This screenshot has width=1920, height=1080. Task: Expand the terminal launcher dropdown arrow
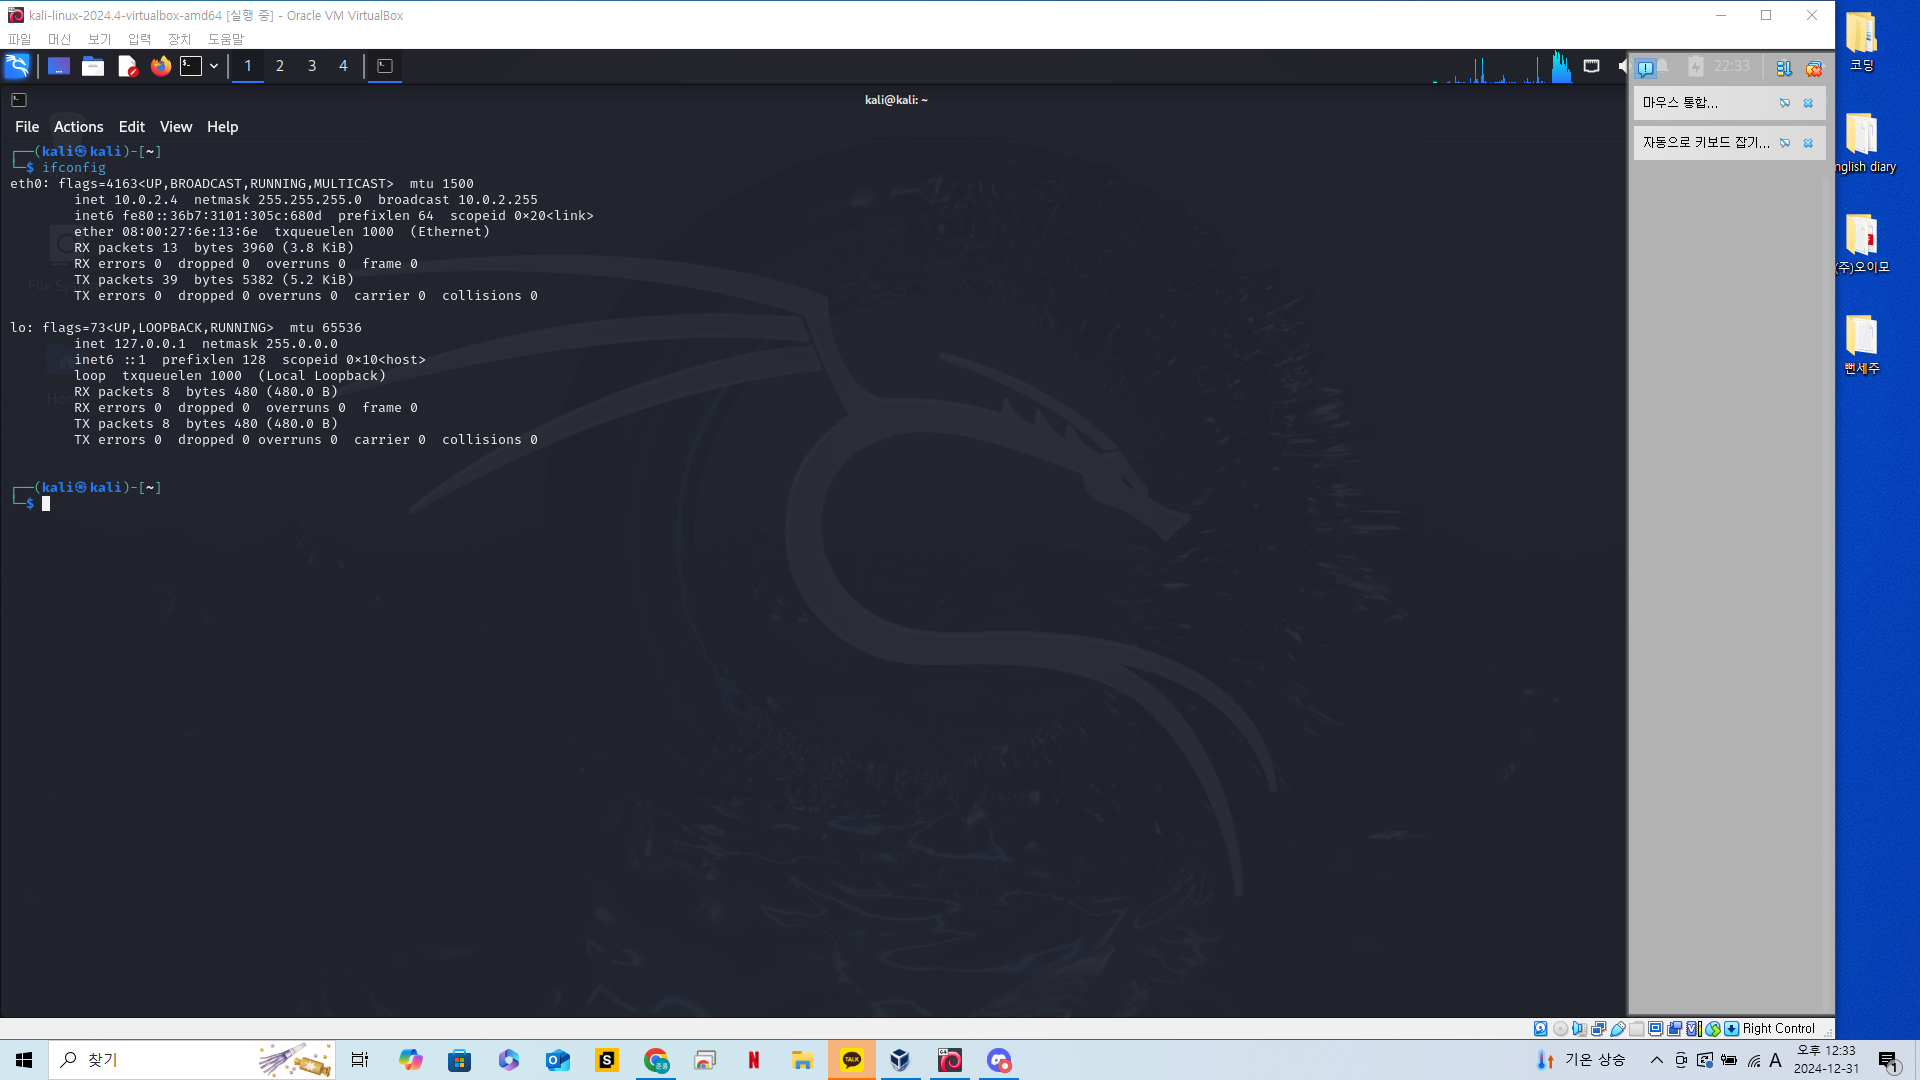pos(214,66)
